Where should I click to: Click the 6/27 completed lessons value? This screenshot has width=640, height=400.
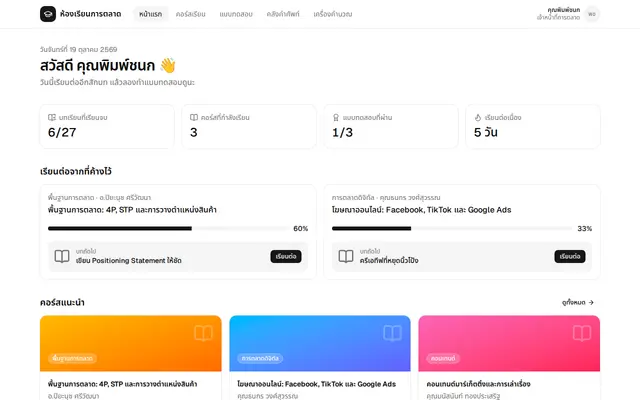(x=62, y=132)
